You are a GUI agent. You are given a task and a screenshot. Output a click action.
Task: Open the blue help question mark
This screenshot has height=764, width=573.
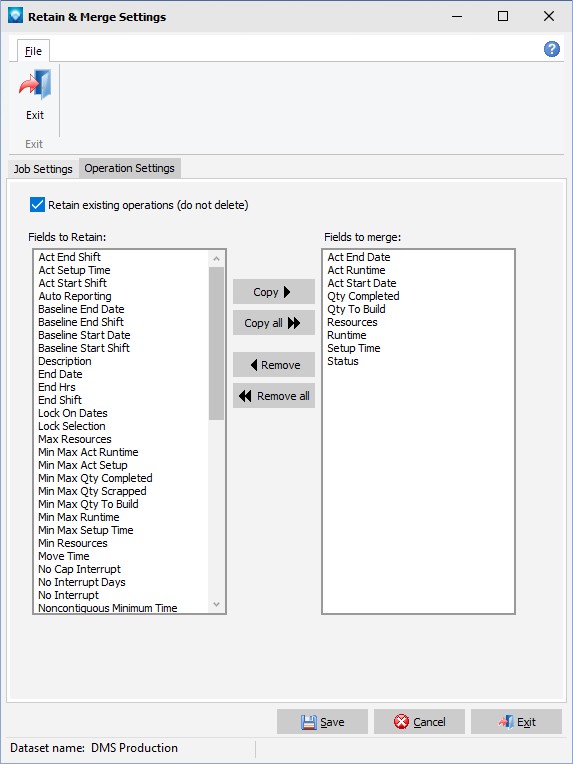[x=552, y=49]
